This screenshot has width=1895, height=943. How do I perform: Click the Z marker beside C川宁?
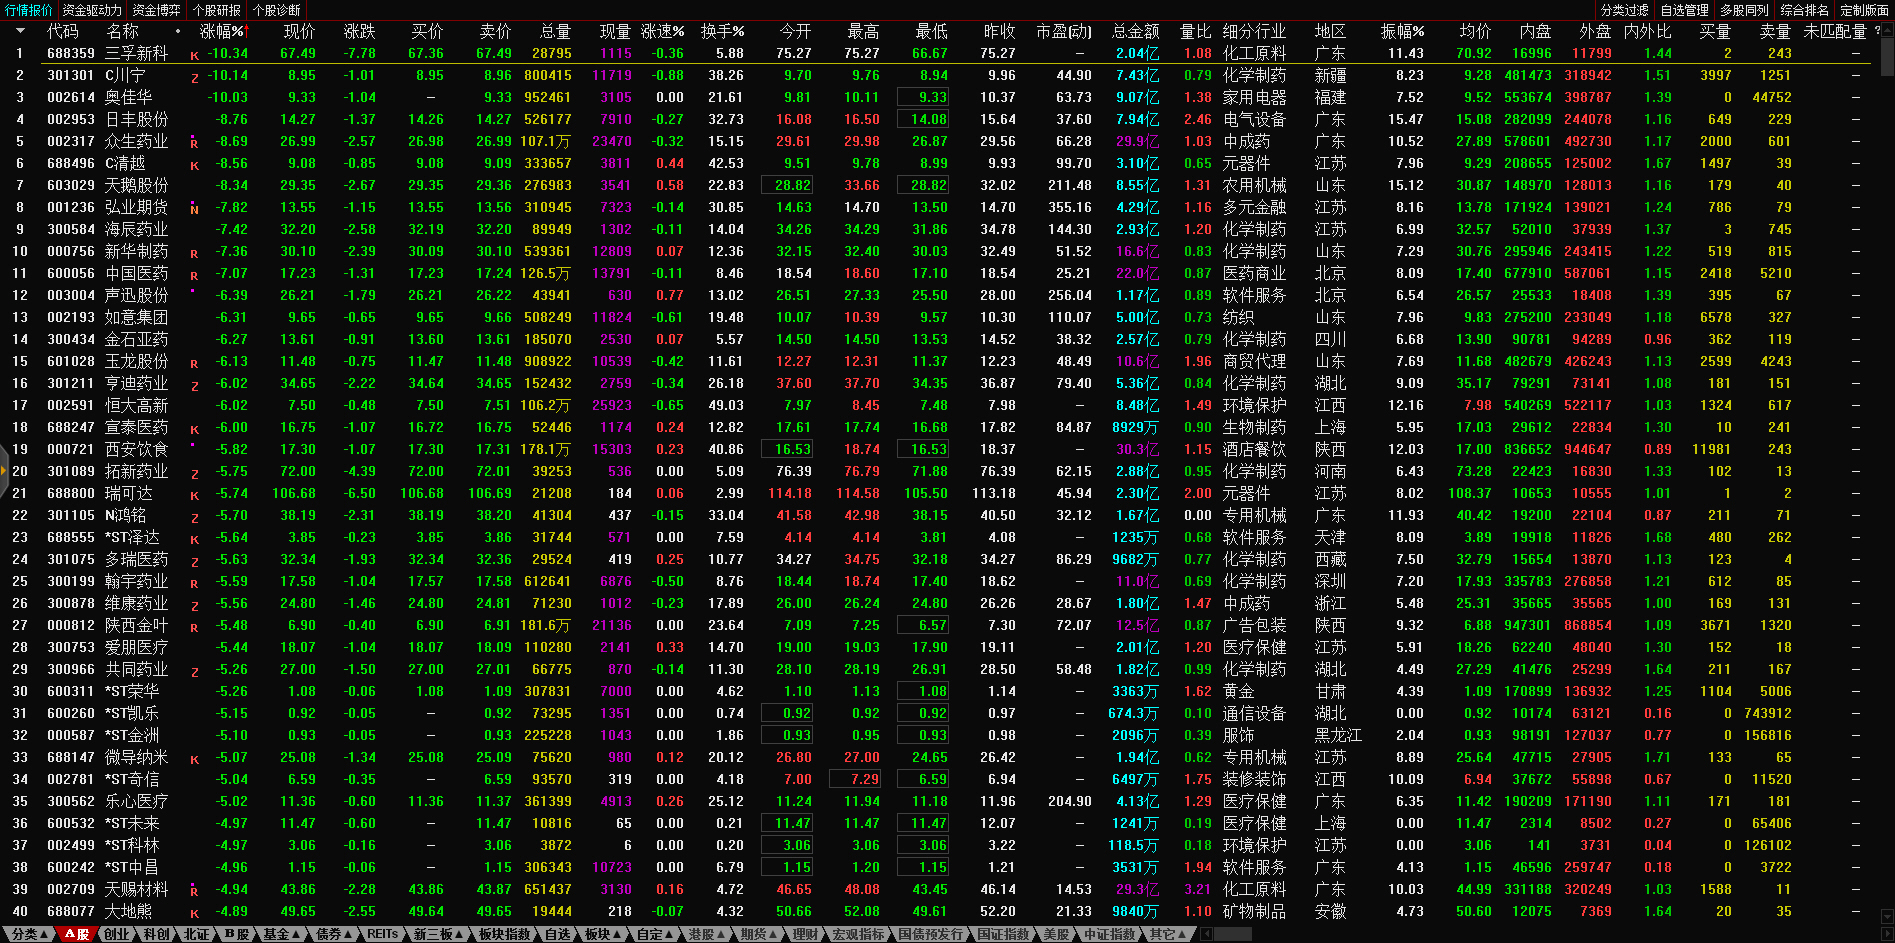[194, 78]
